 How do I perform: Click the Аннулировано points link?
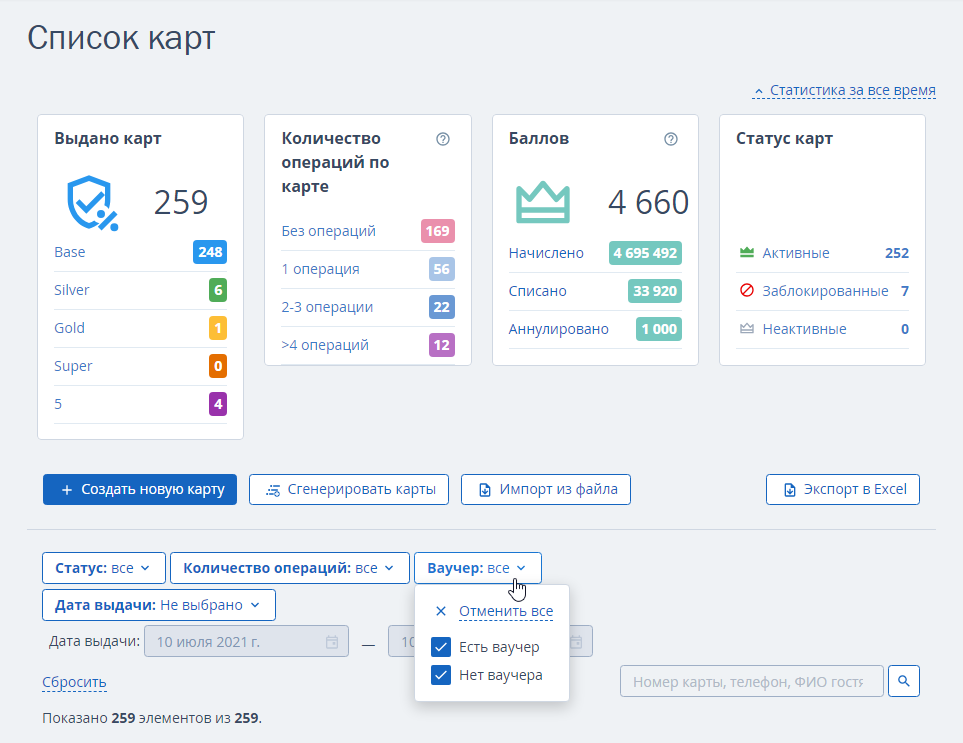pos(558,329)
